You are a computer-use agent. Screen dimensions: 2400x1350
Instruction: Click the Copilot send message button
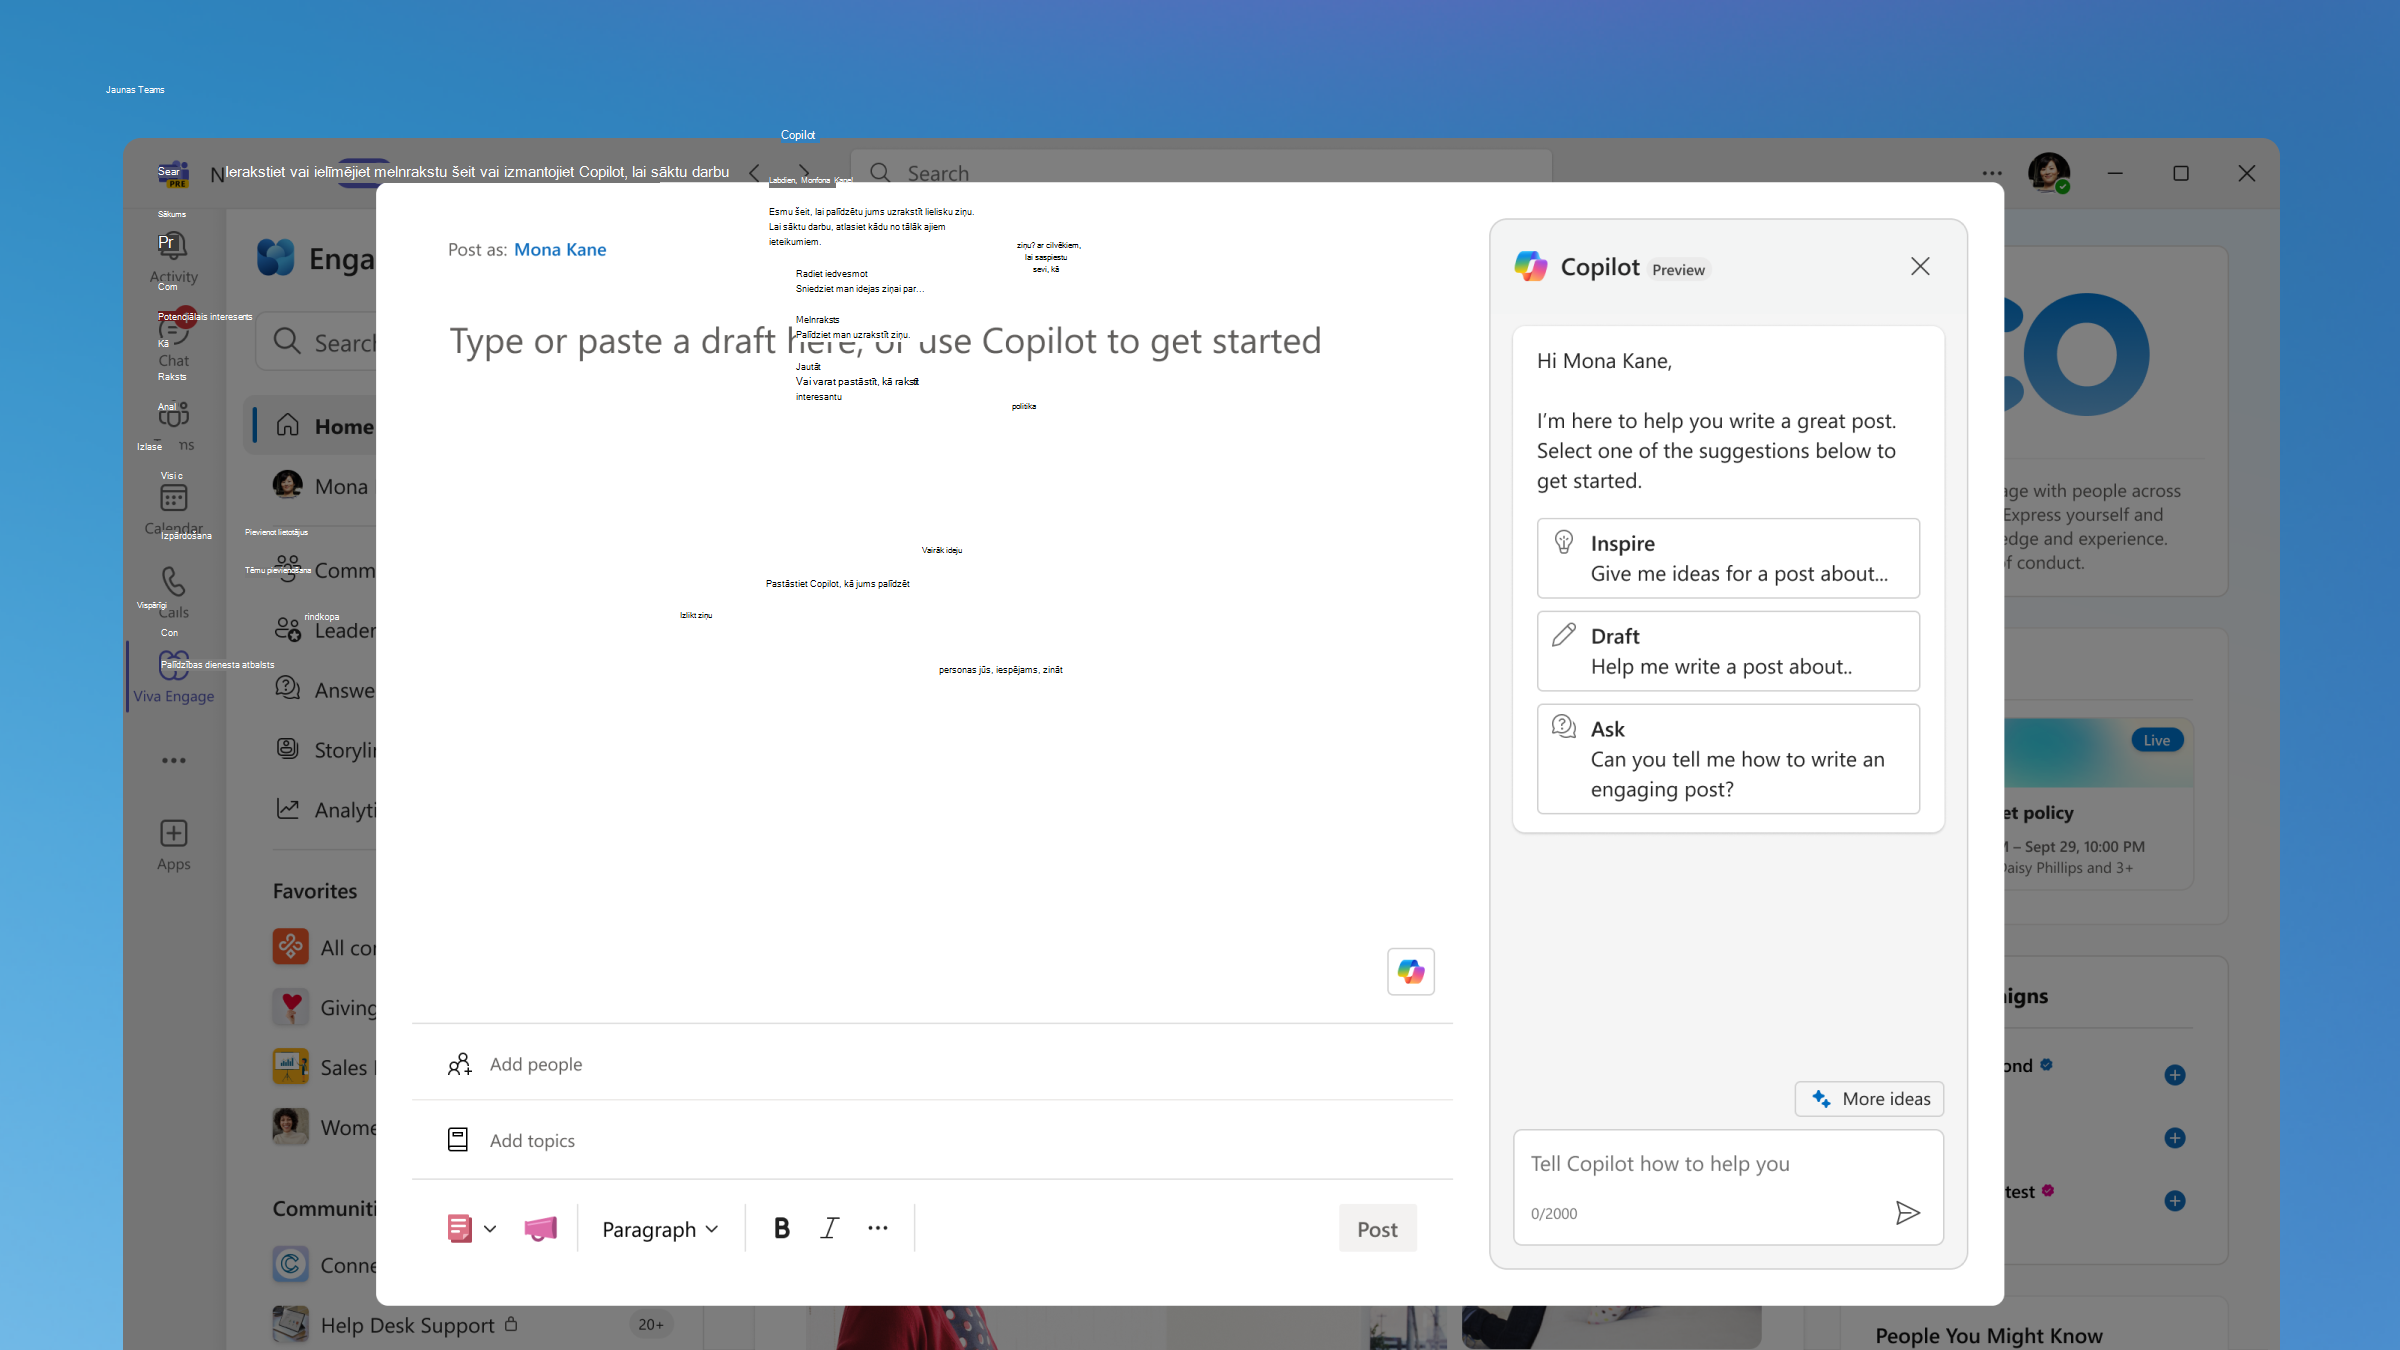pos(1907,1213)
